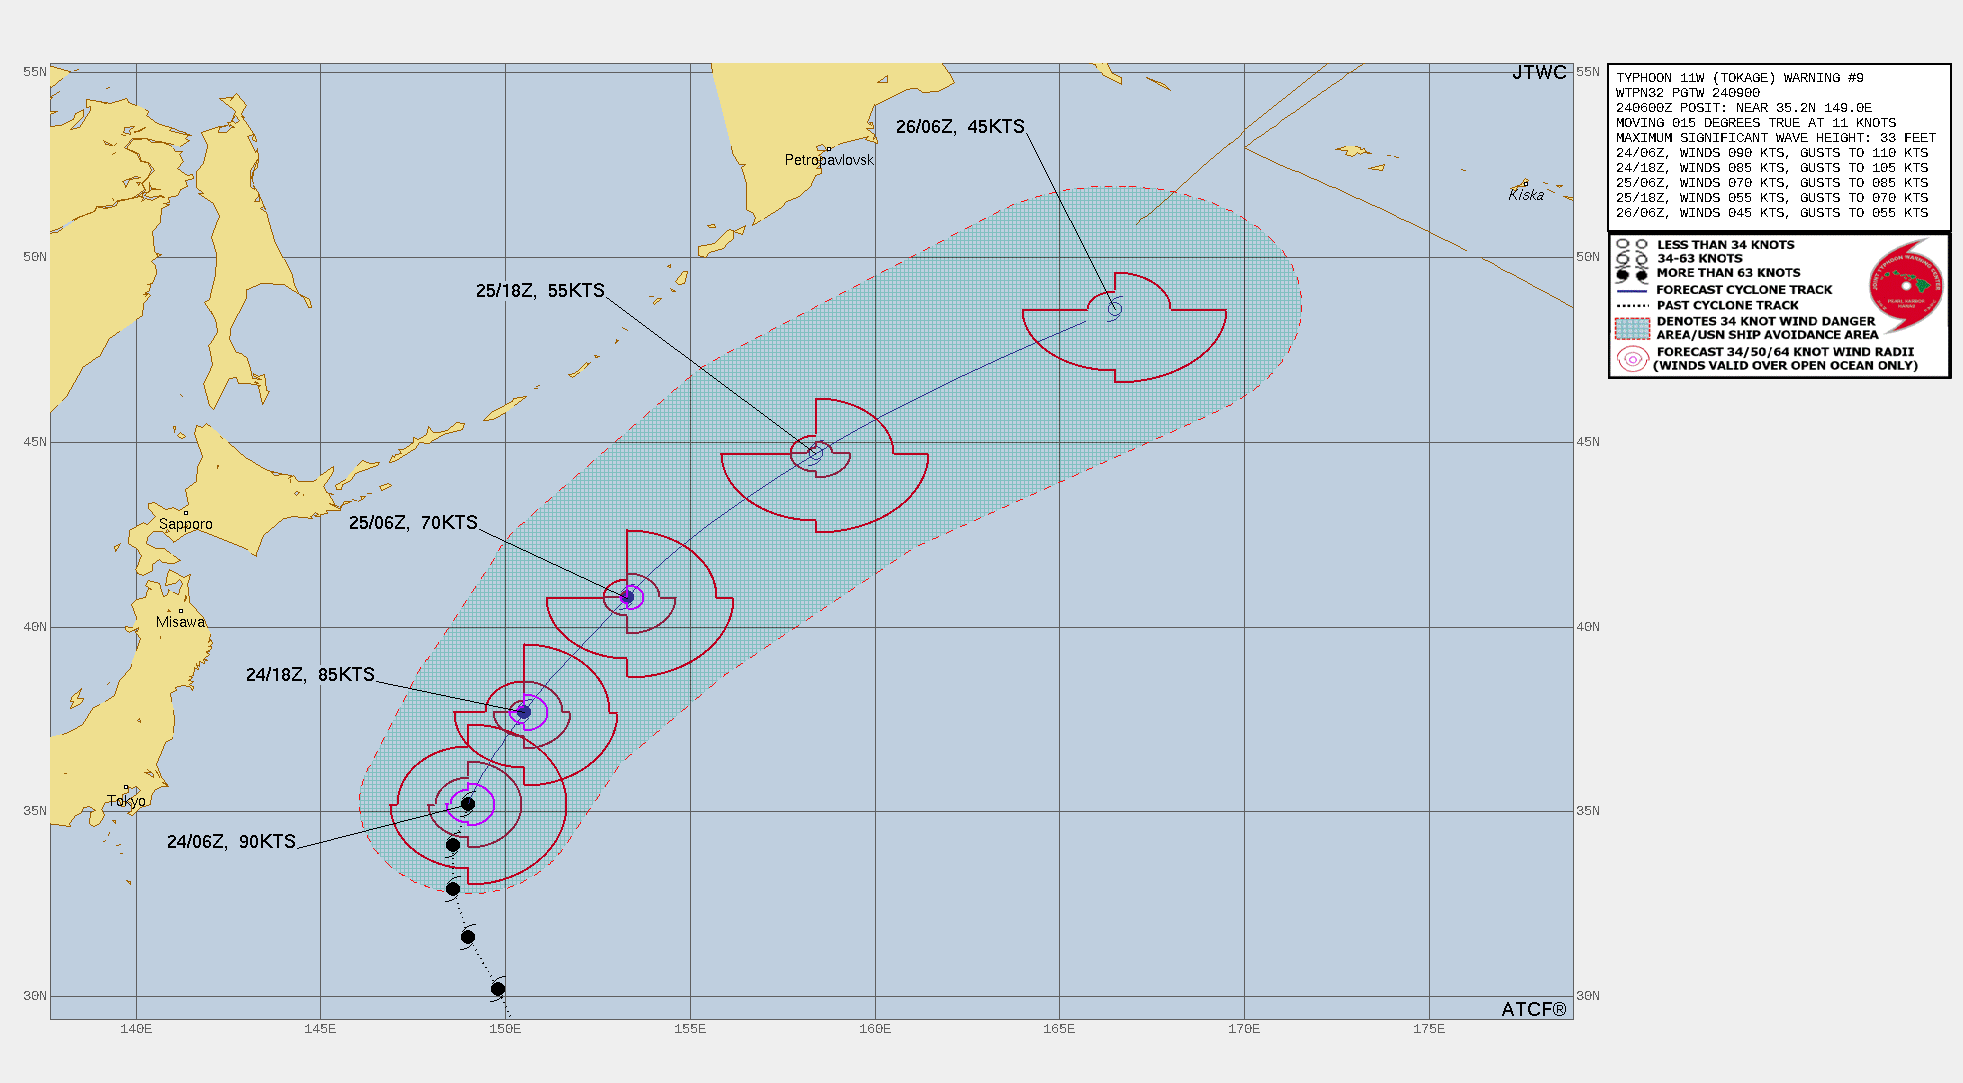This screenshot has width=1963, height=1083.
Task: Select the '25/18Z, 55KTS' forecast label
Action: tap(540, 291)
